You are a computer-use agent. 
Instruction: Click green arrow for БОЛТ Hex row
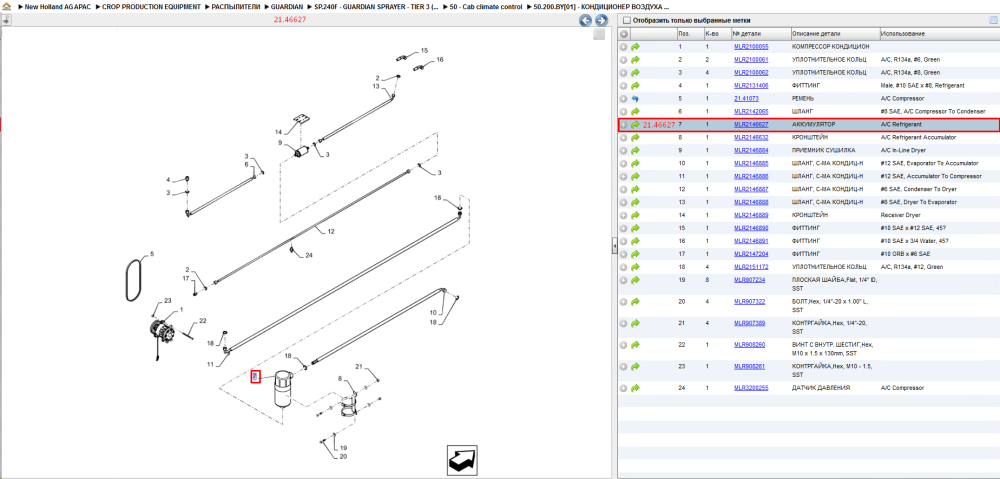click(x=635, y=302)
